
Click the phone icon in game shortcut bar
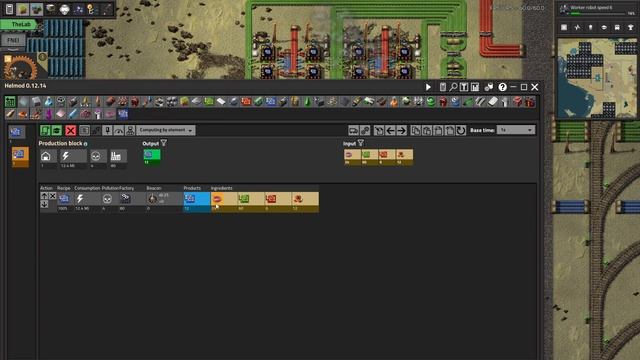[9, 9]
